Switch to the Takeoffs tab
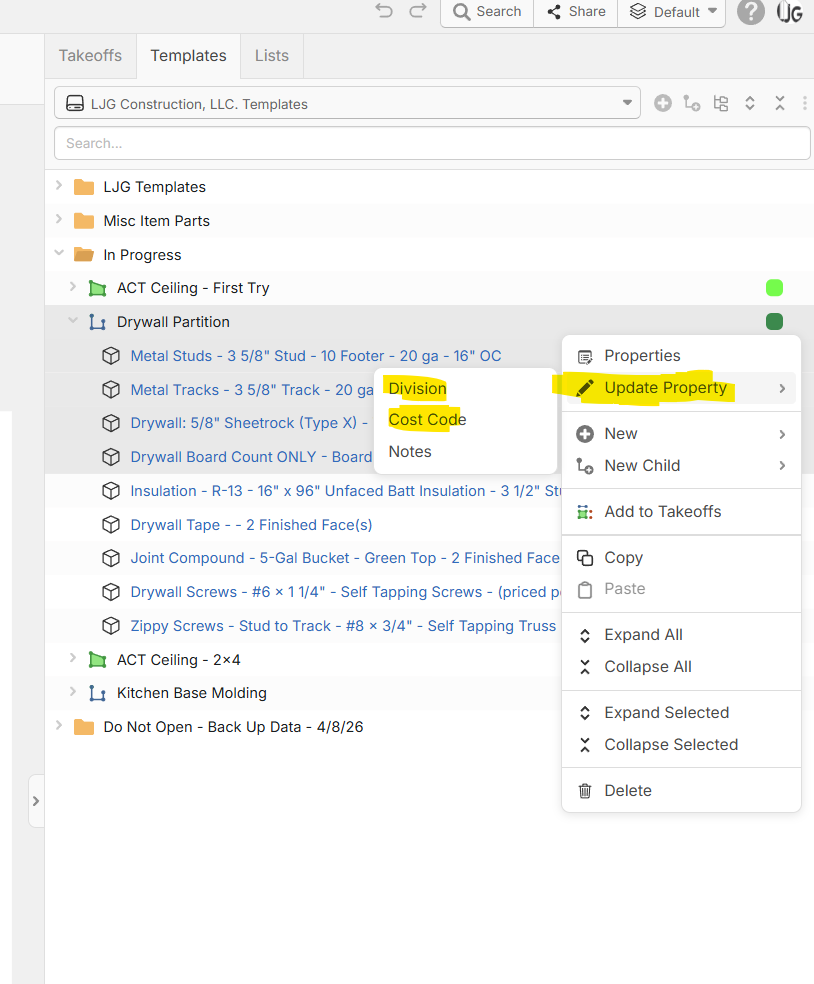This screenshot has height=984, width=814. 90,56
